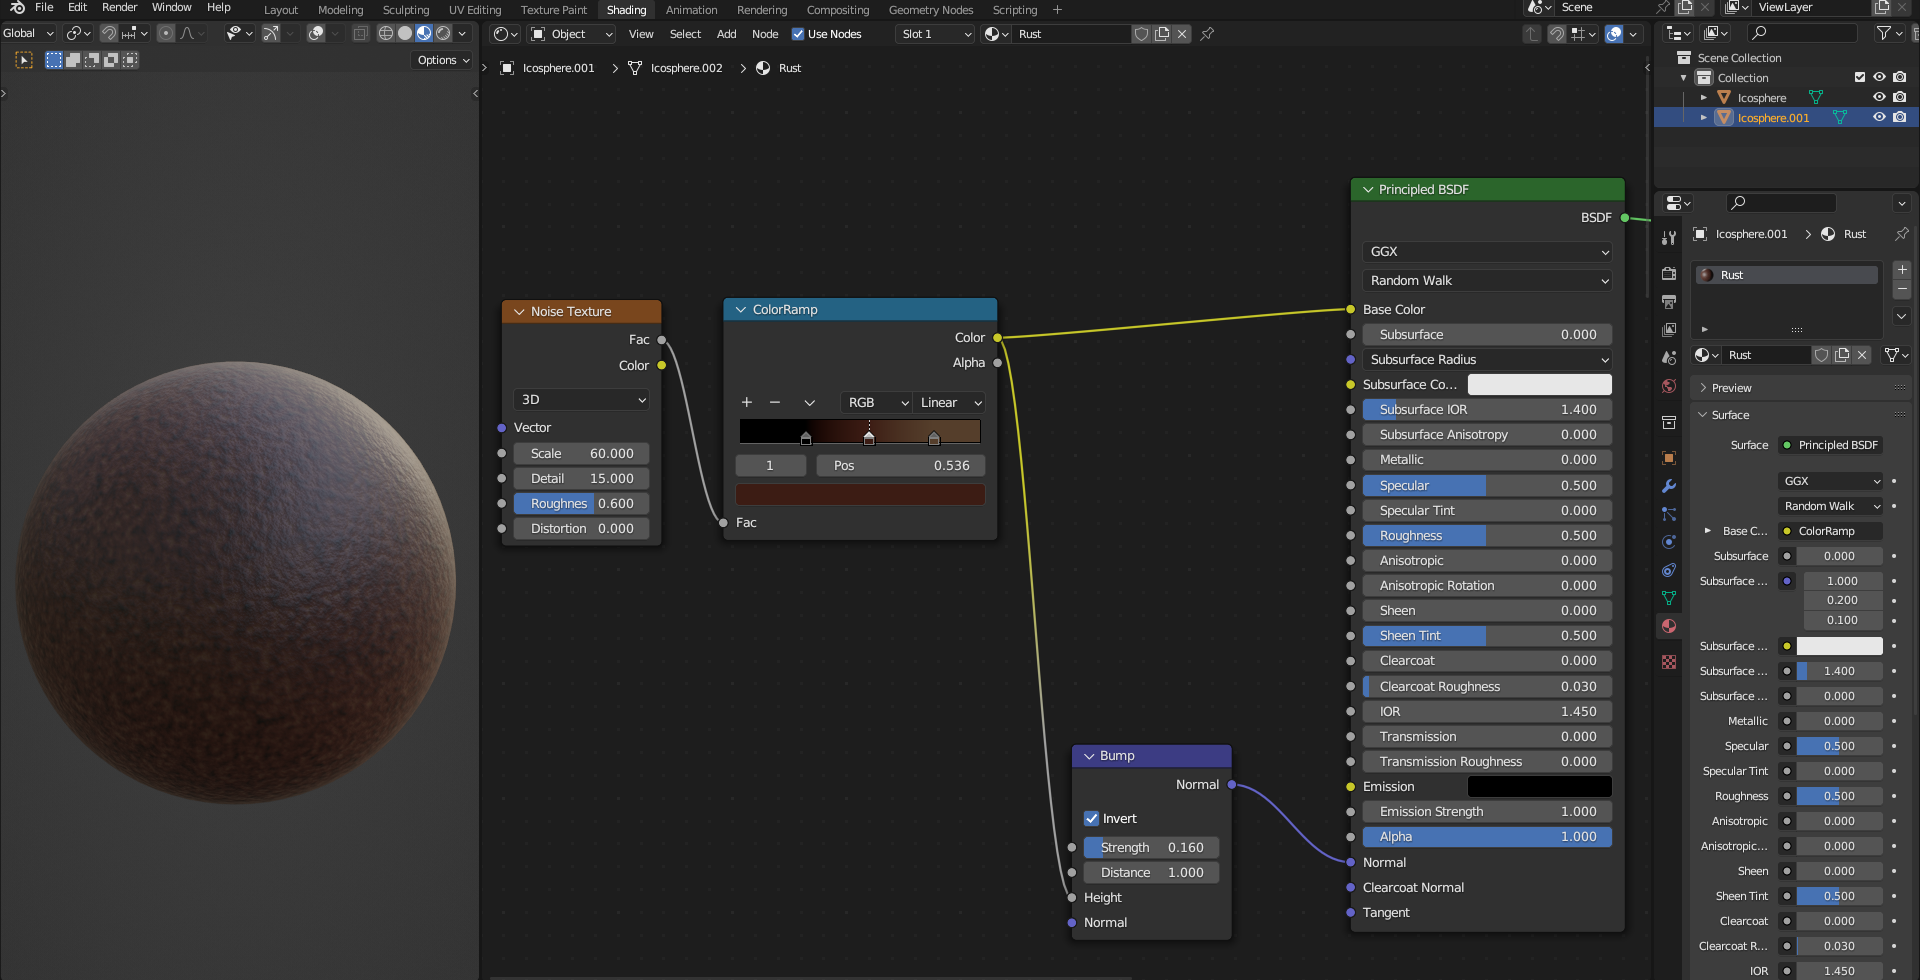Open the Object Data properties tab
This screenshot has height=980, width=1920.
click(1668, 598)
